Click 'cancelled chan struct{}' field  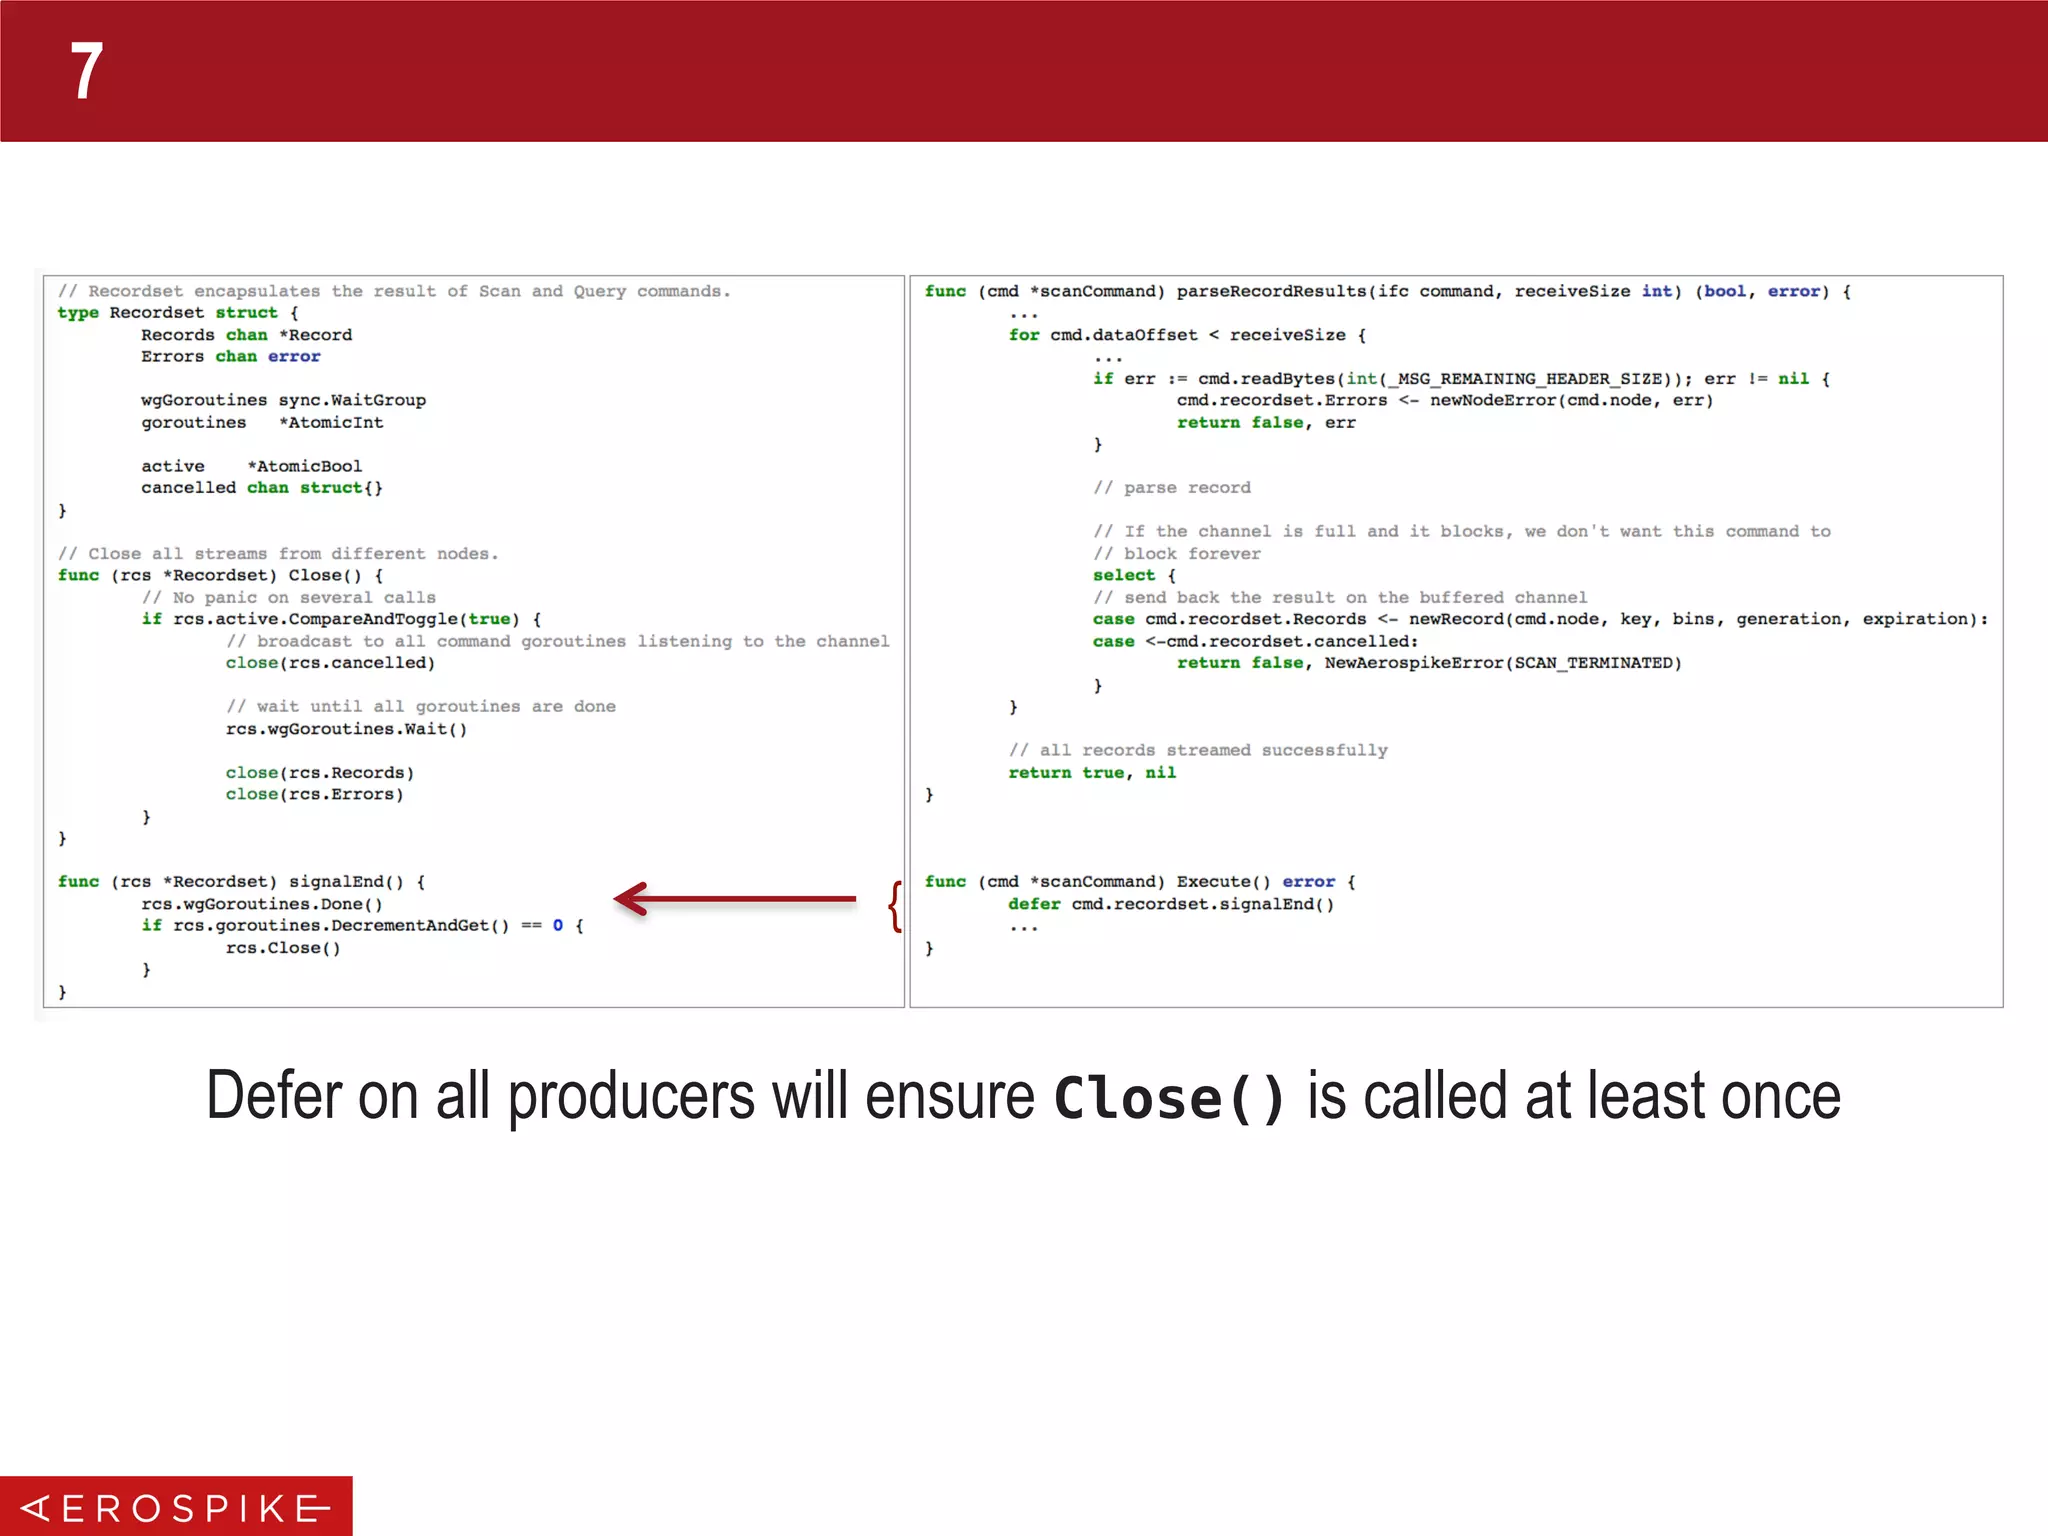click(x=262, y=488)
